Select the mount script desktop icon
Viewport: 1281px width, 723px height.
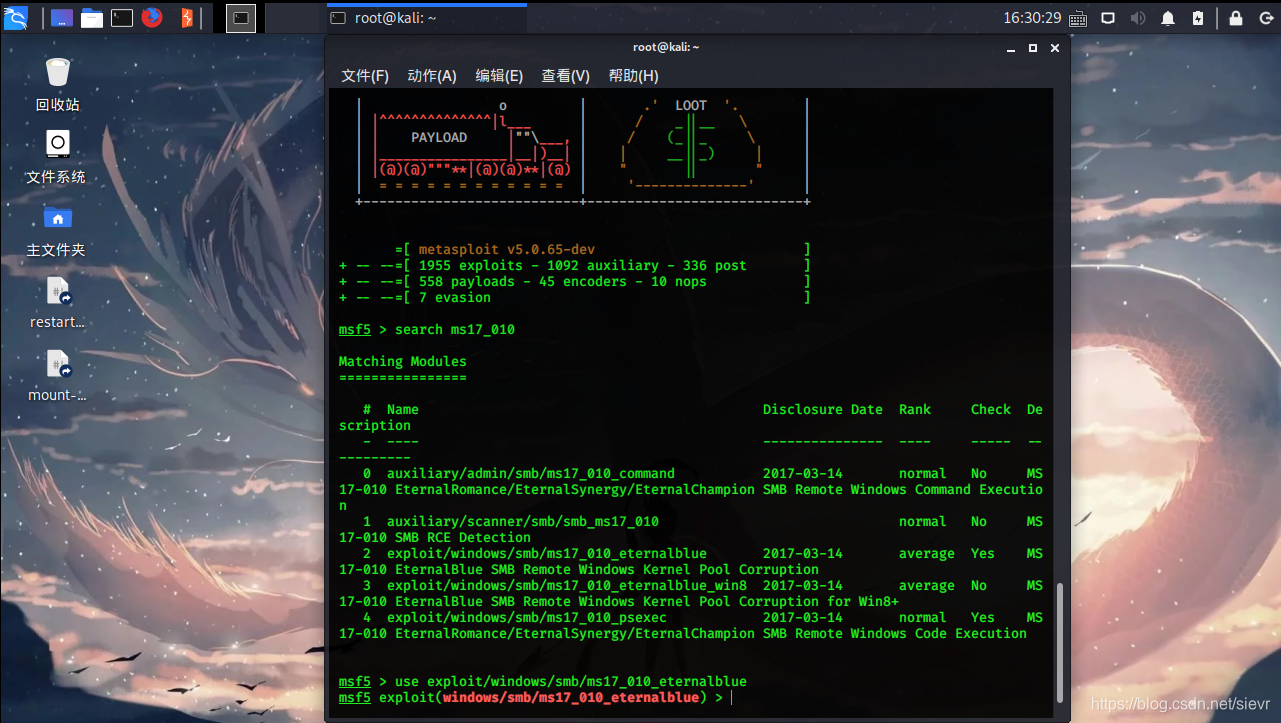[57, 377]
